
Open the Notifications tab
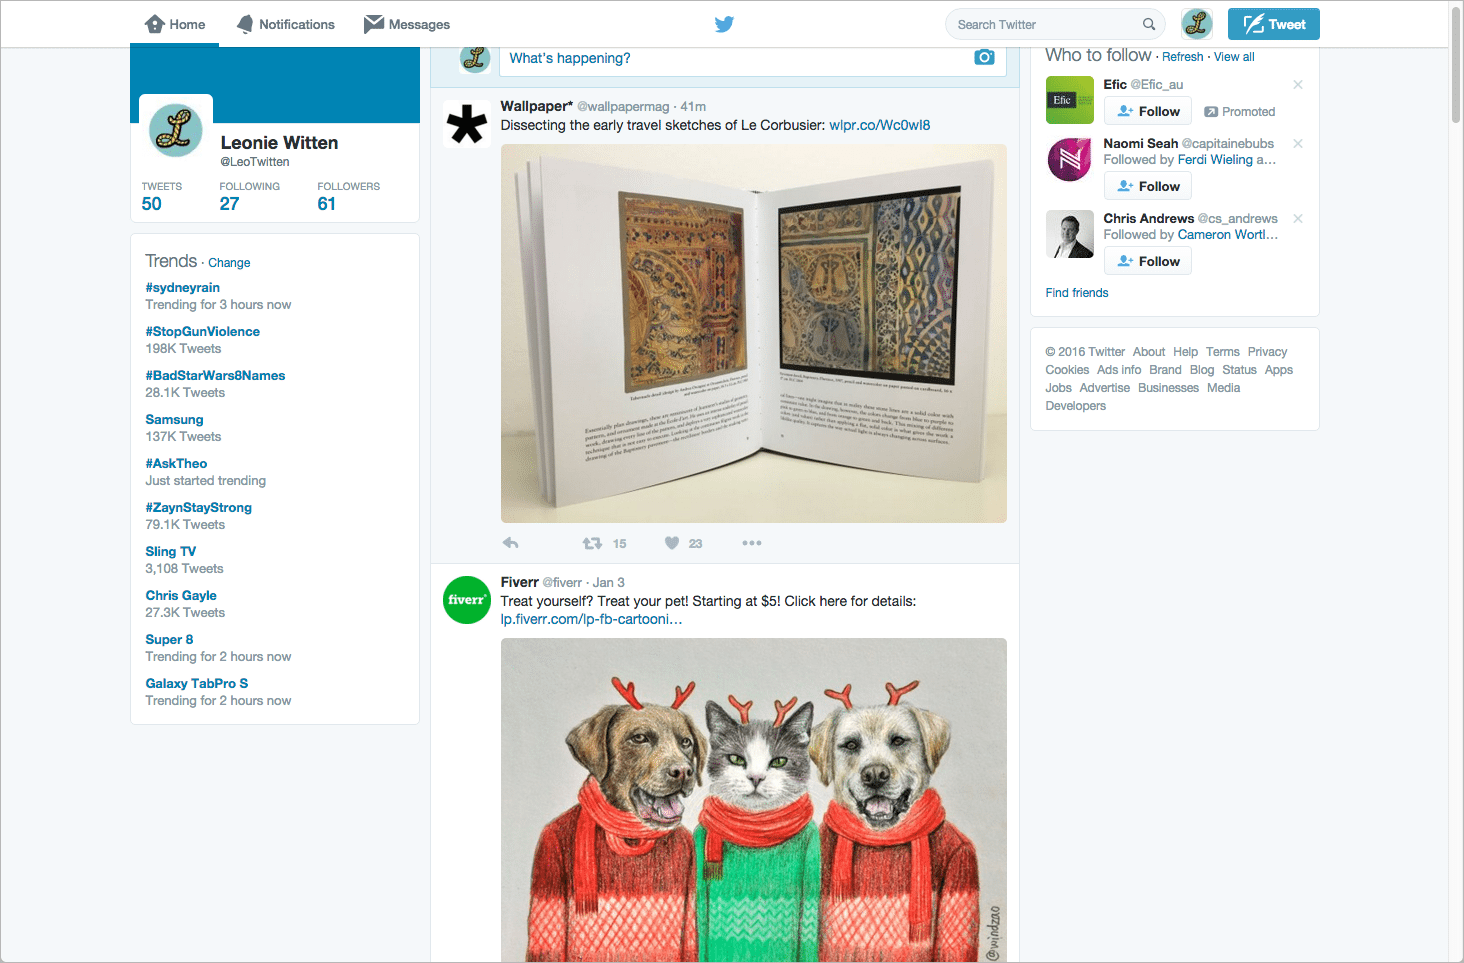(x=286, y=24)
